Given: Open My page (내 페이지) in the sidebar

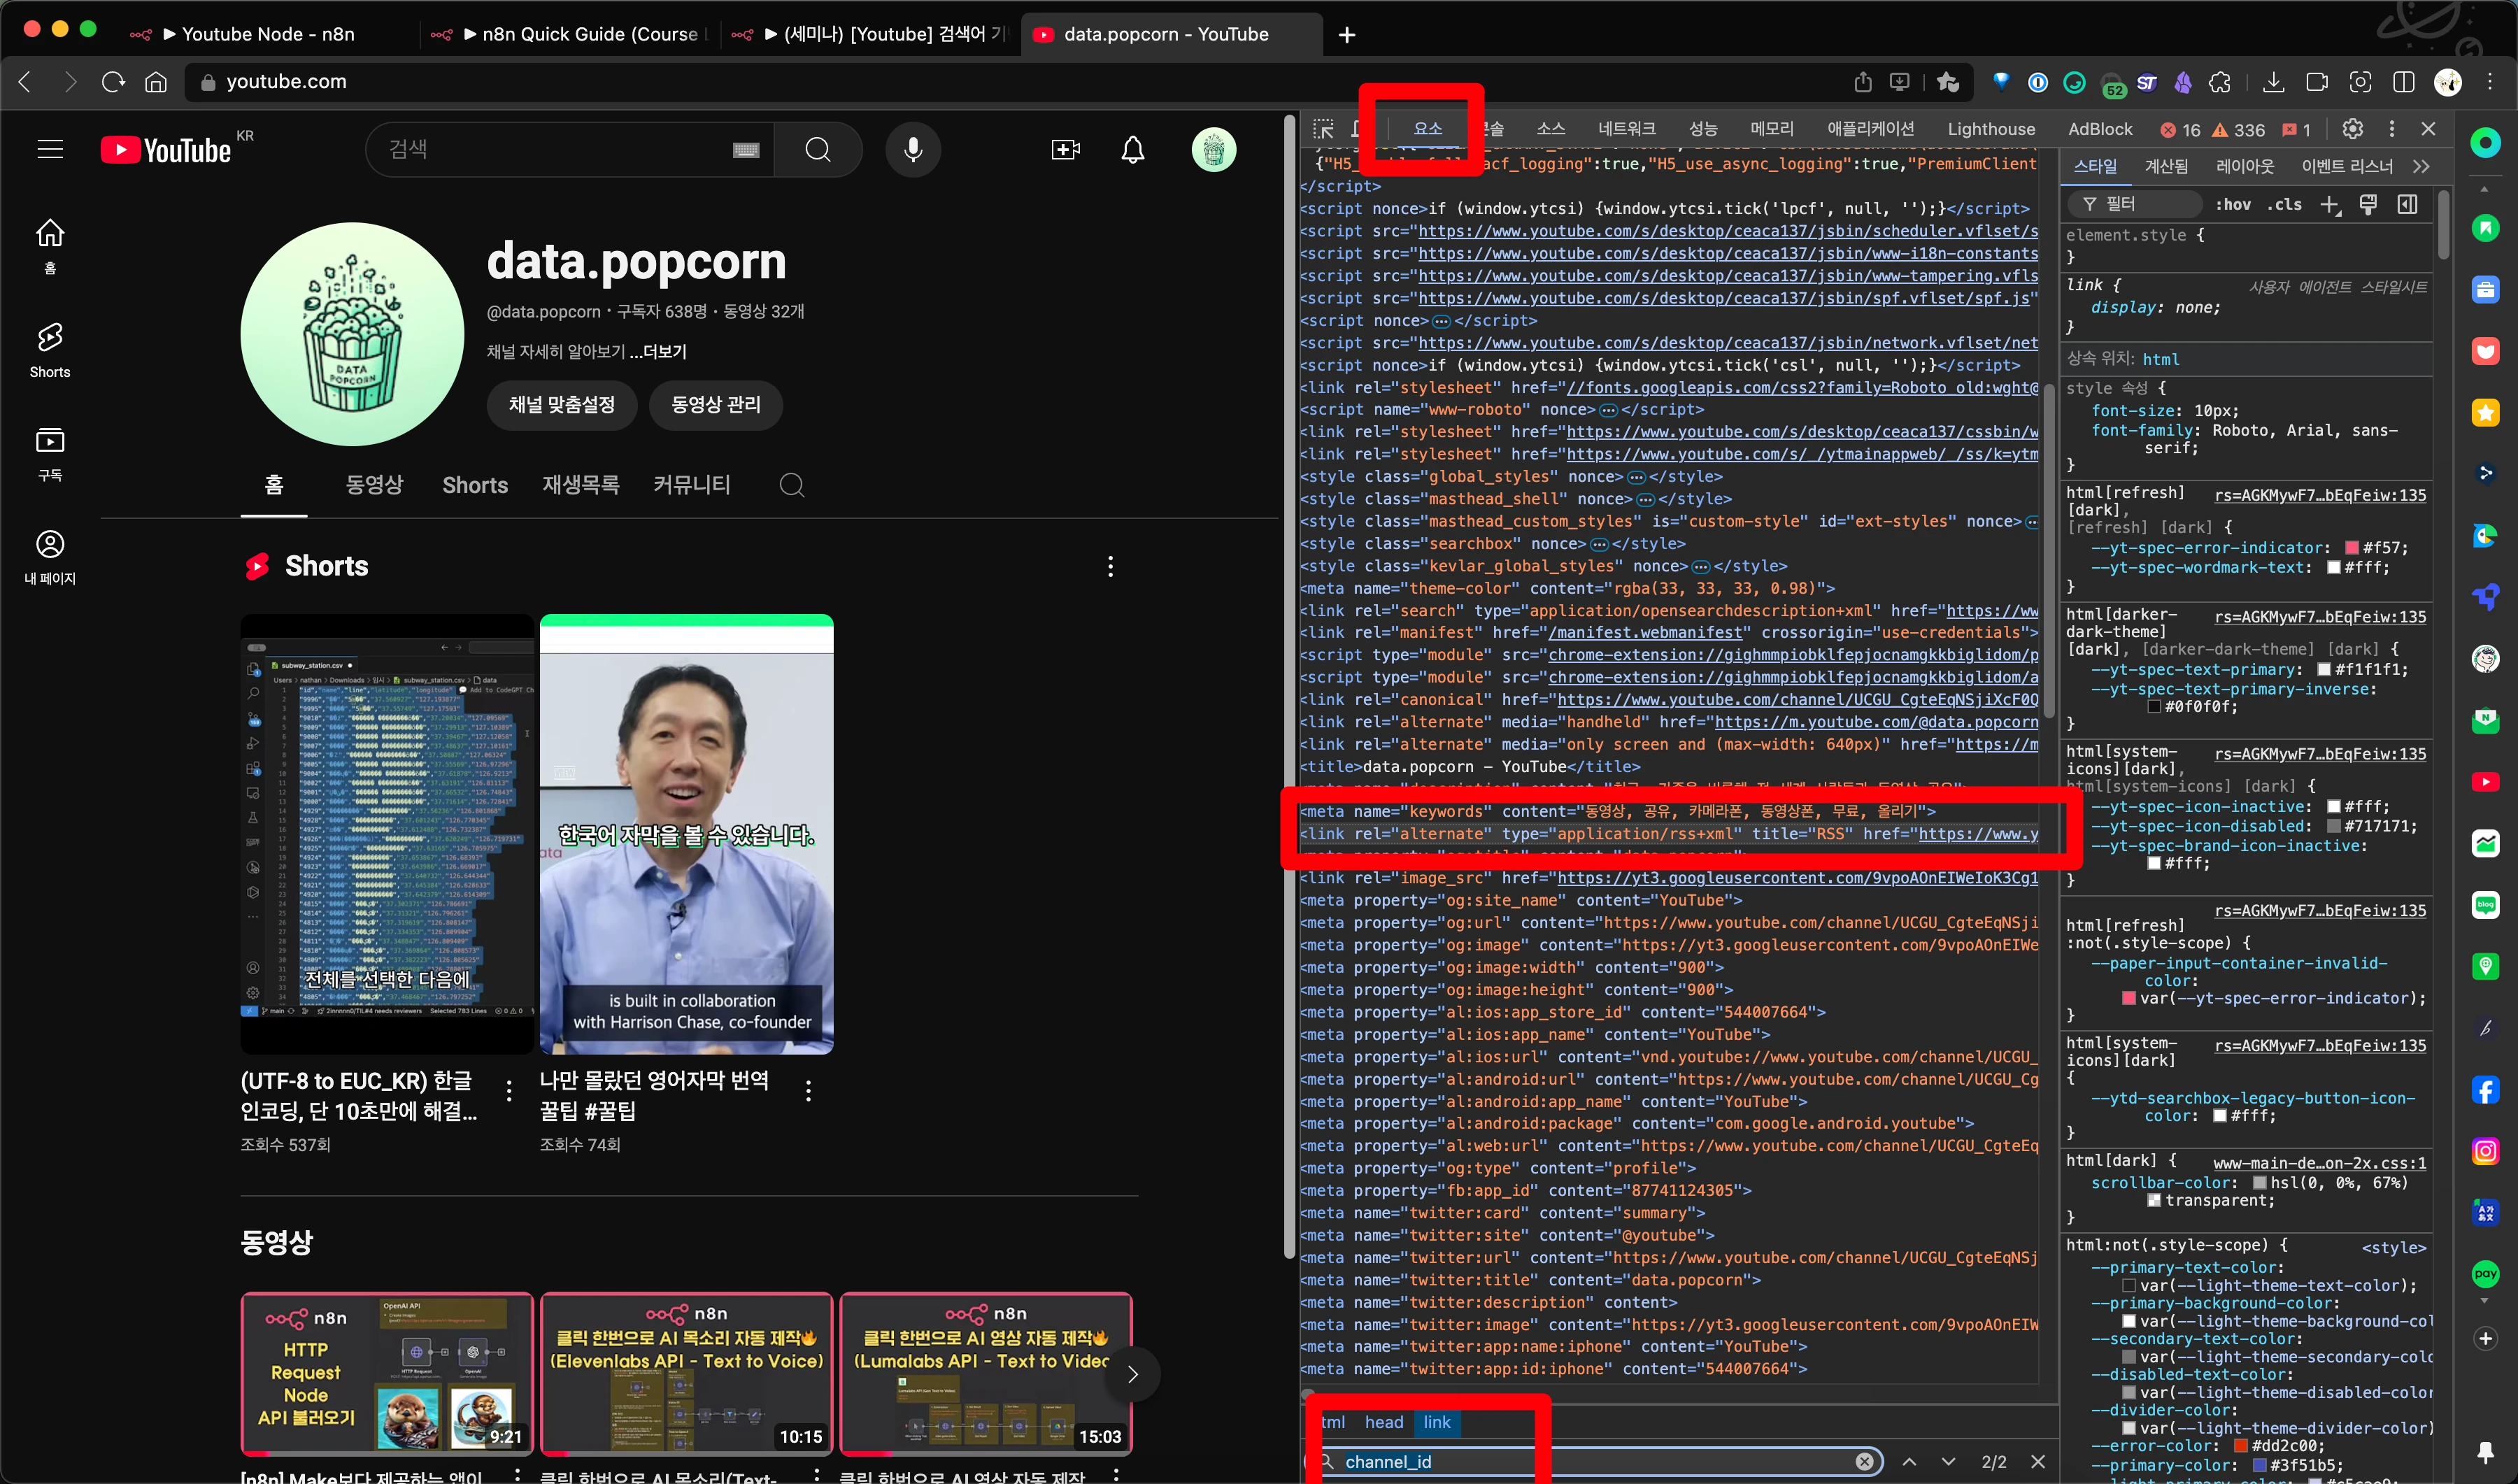Looking at the screenshot, I should click(50, 557).
